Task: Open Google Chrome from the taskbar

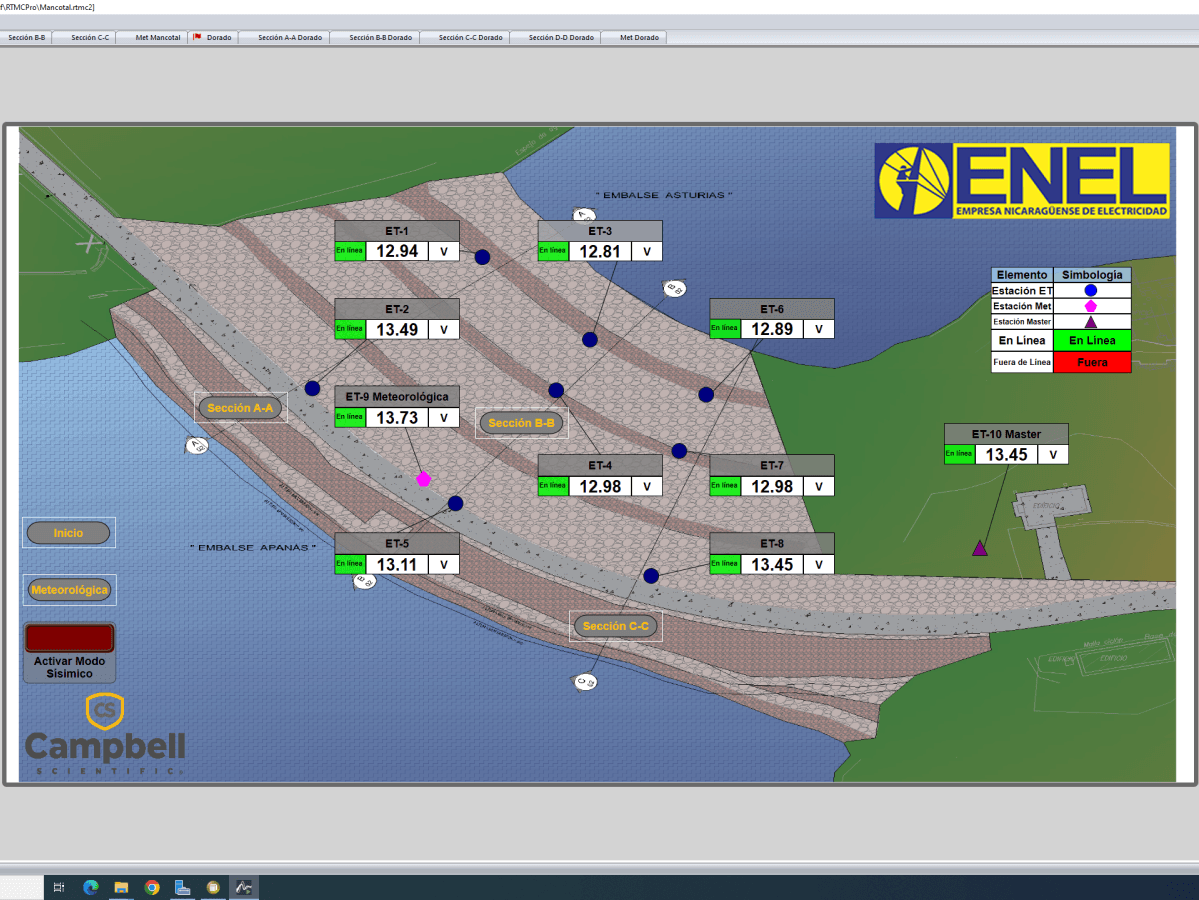Action: tap(152, 887)
